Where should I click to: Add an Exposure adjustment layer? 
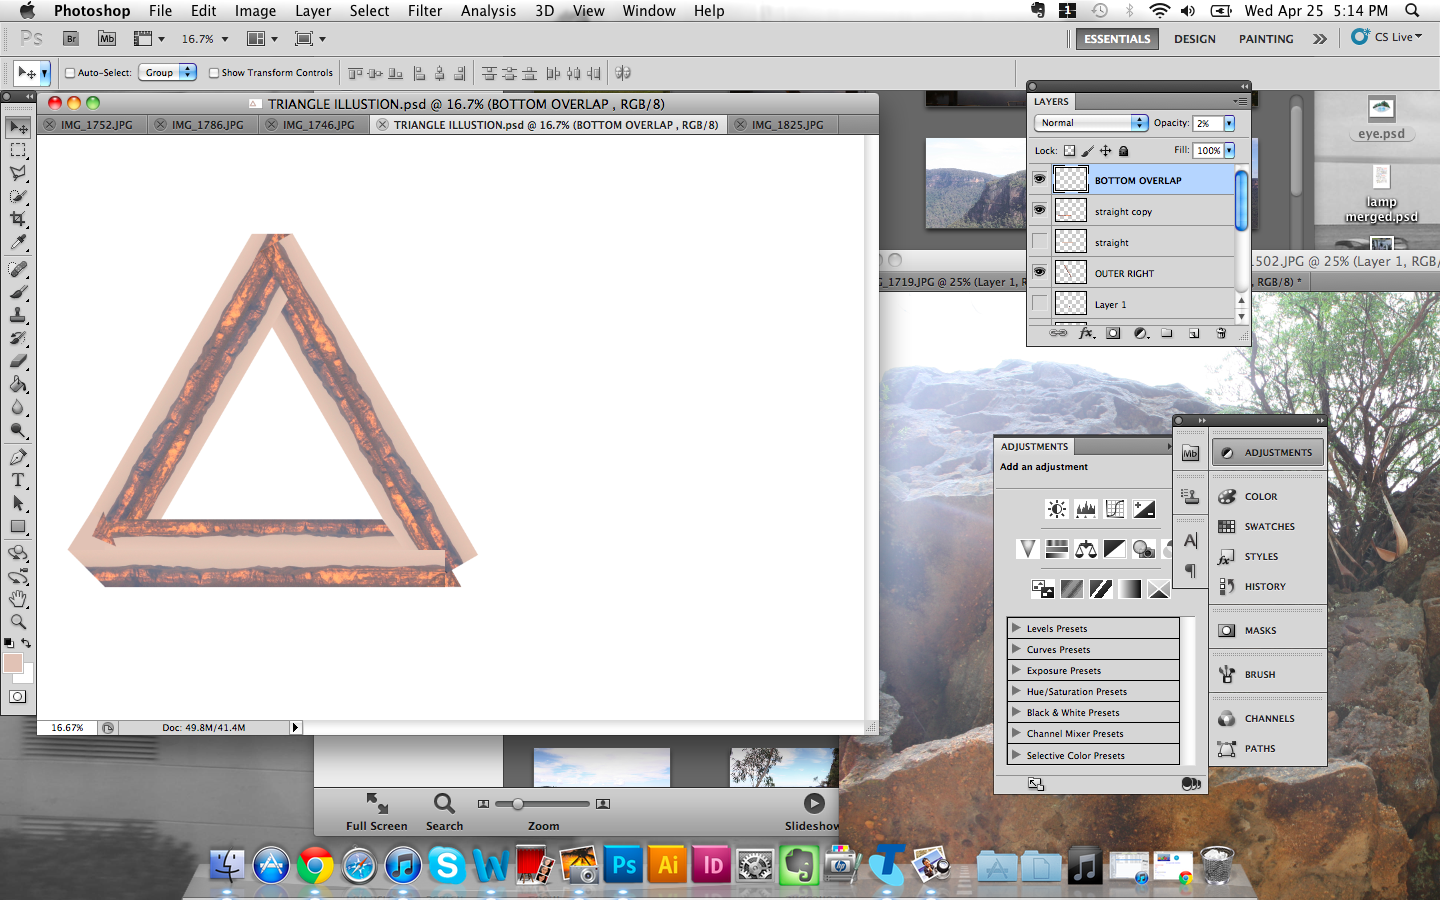pyautogui.click(x=1144, y=509)
